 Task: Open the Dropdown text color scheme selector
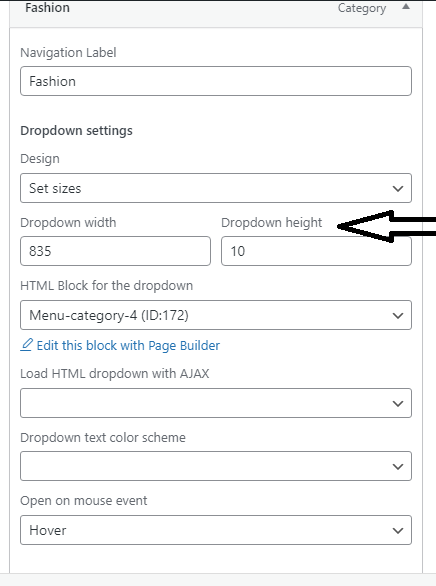pyautogui.click(x=216, y=466)
